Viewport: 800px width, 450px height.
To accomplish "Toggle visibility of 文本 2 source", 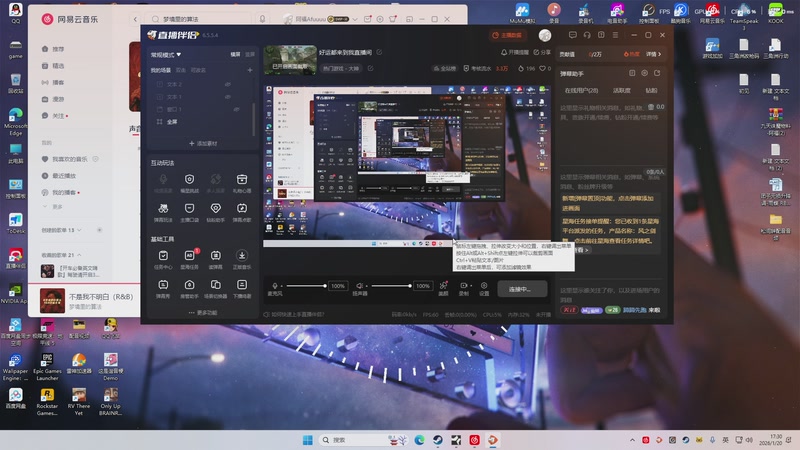I will pos(228,84).
